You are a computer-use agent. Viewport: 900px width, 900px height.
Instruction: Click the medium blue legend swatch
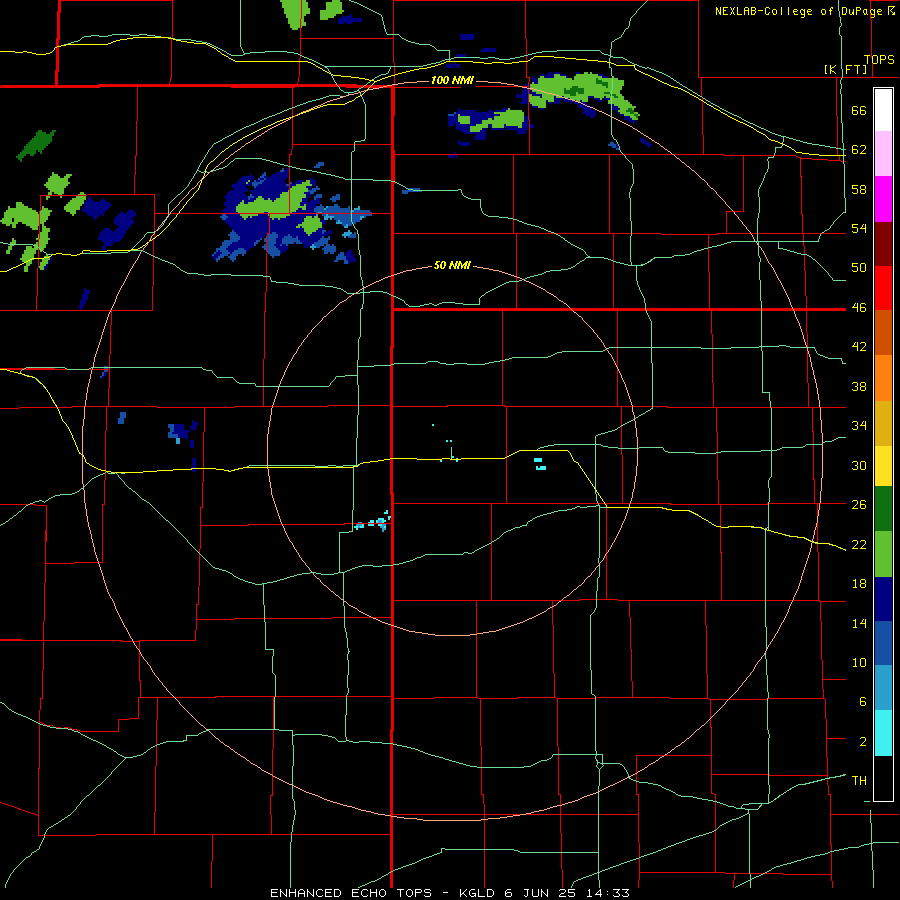883,643
